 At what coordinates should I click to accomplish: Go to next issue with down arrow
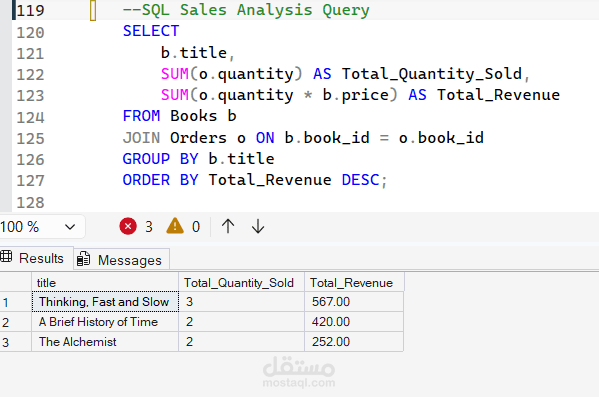[258, 226]
